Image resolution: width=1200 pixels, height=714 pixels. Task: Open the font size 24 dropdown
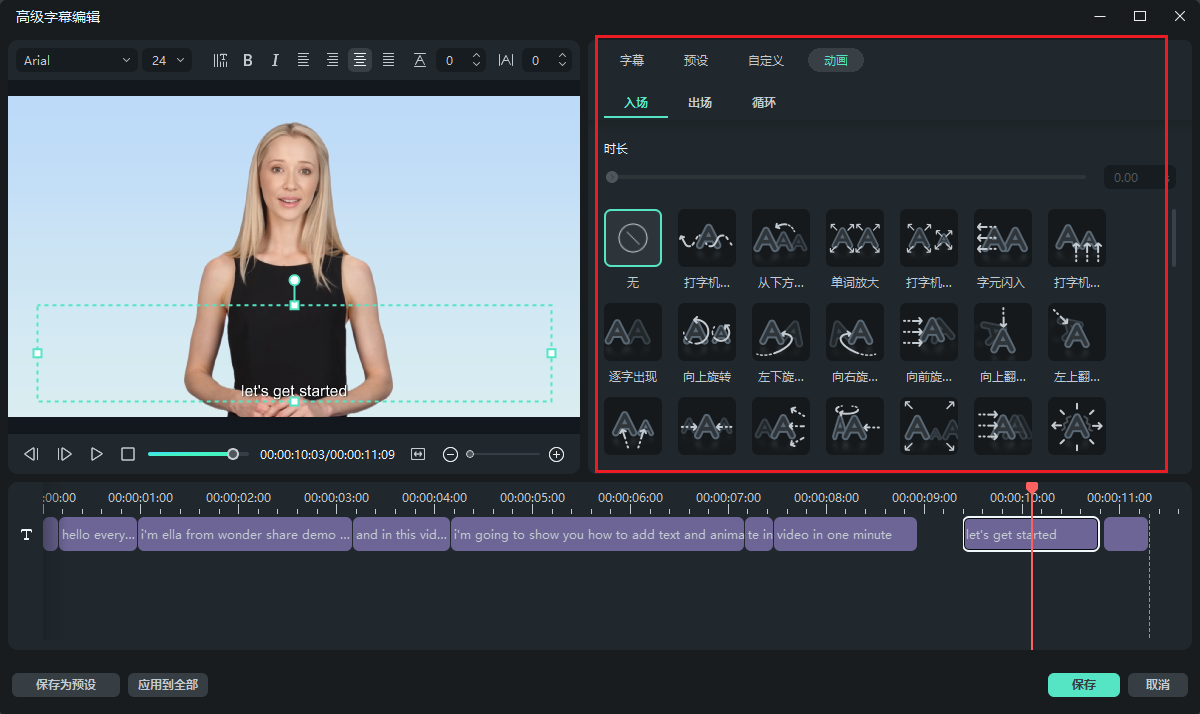pos(166,61)
